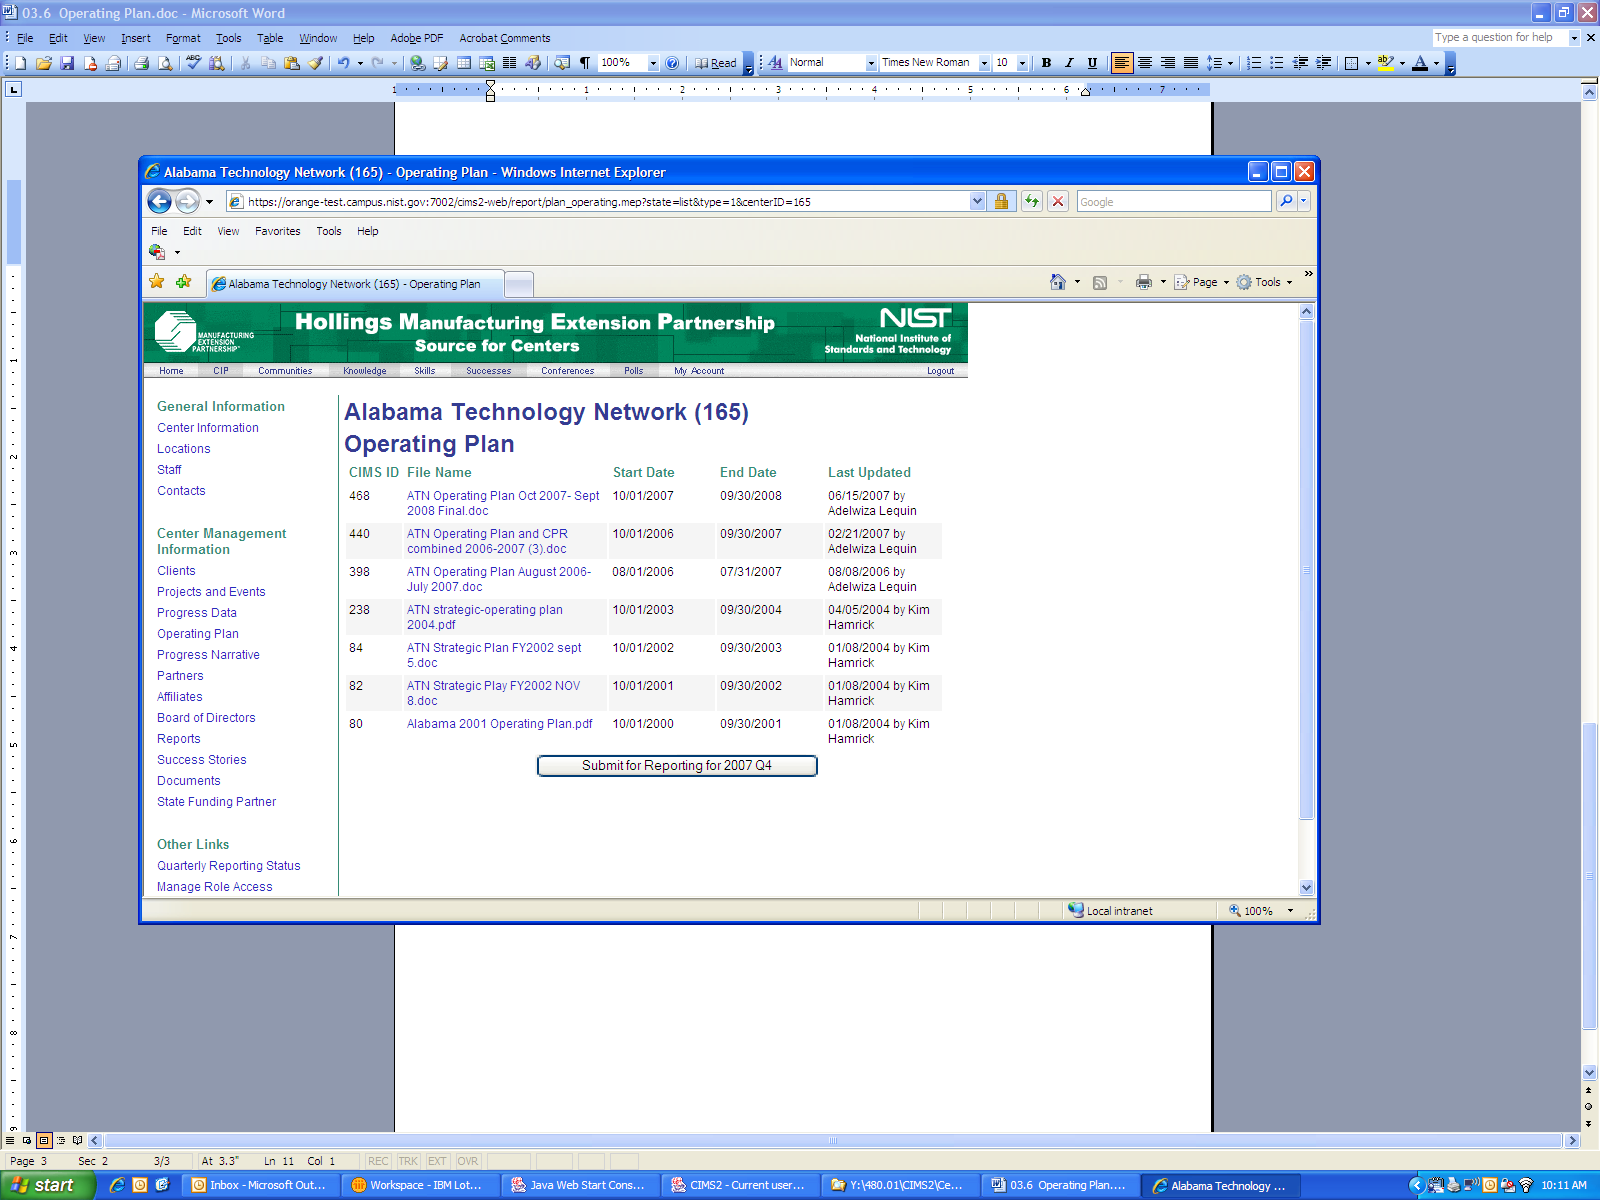Image resolution: width=1600 pixels, height=1200 pixels.
Task: Stop loading page with red X
Action: 1058,201
